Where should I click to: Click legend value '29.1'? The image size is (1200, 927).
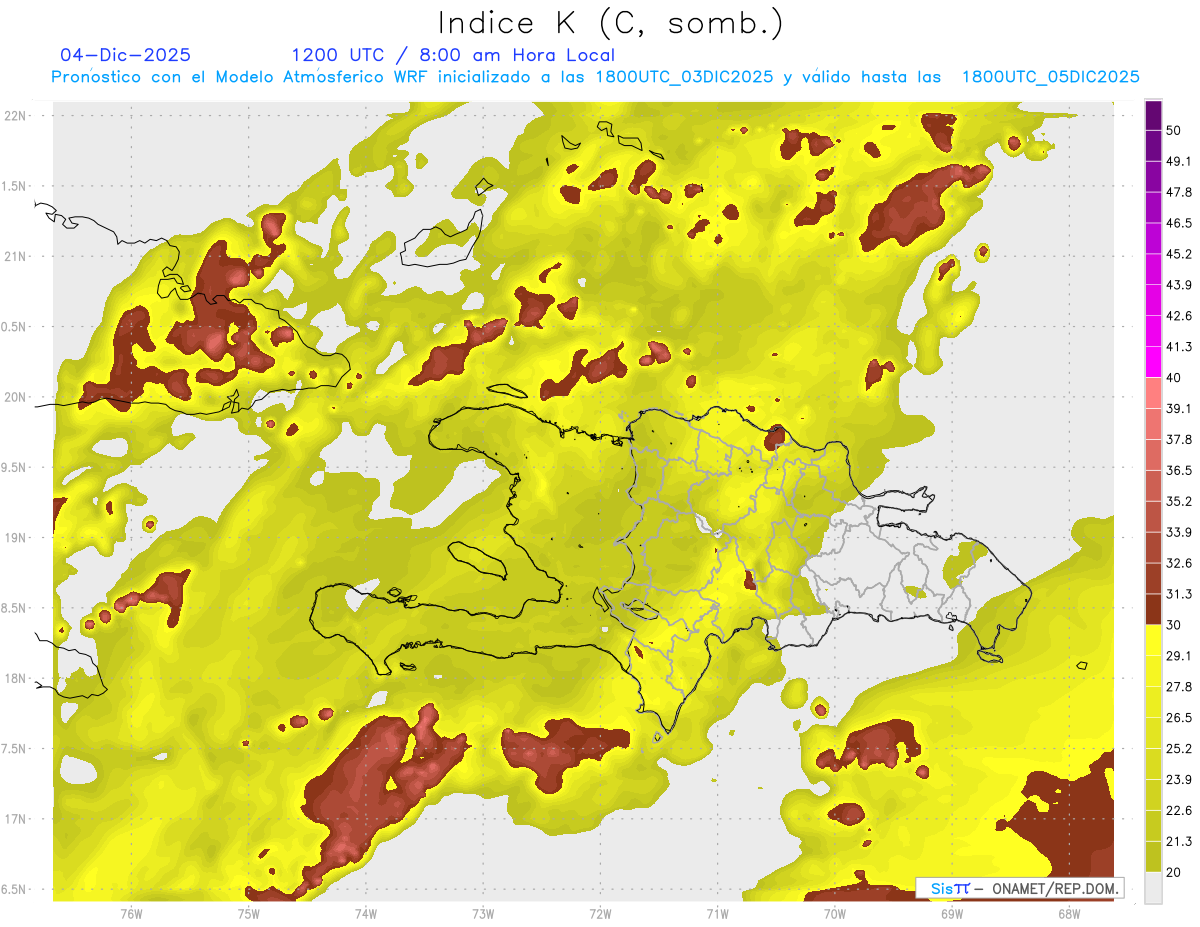click(1179, 656)
